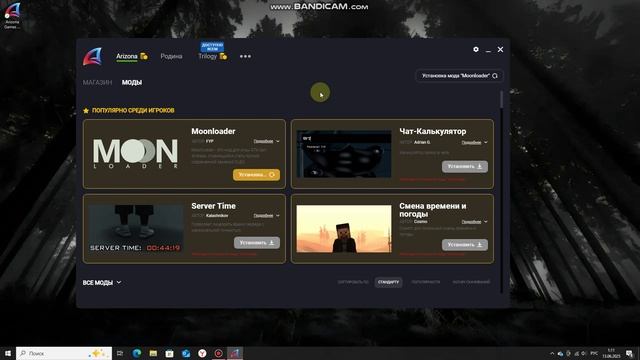Image resolution: width=640 pixels, height=360 pixels.
Task: Select the highlighted sort option pill
Action: click(x=388, y=282)
